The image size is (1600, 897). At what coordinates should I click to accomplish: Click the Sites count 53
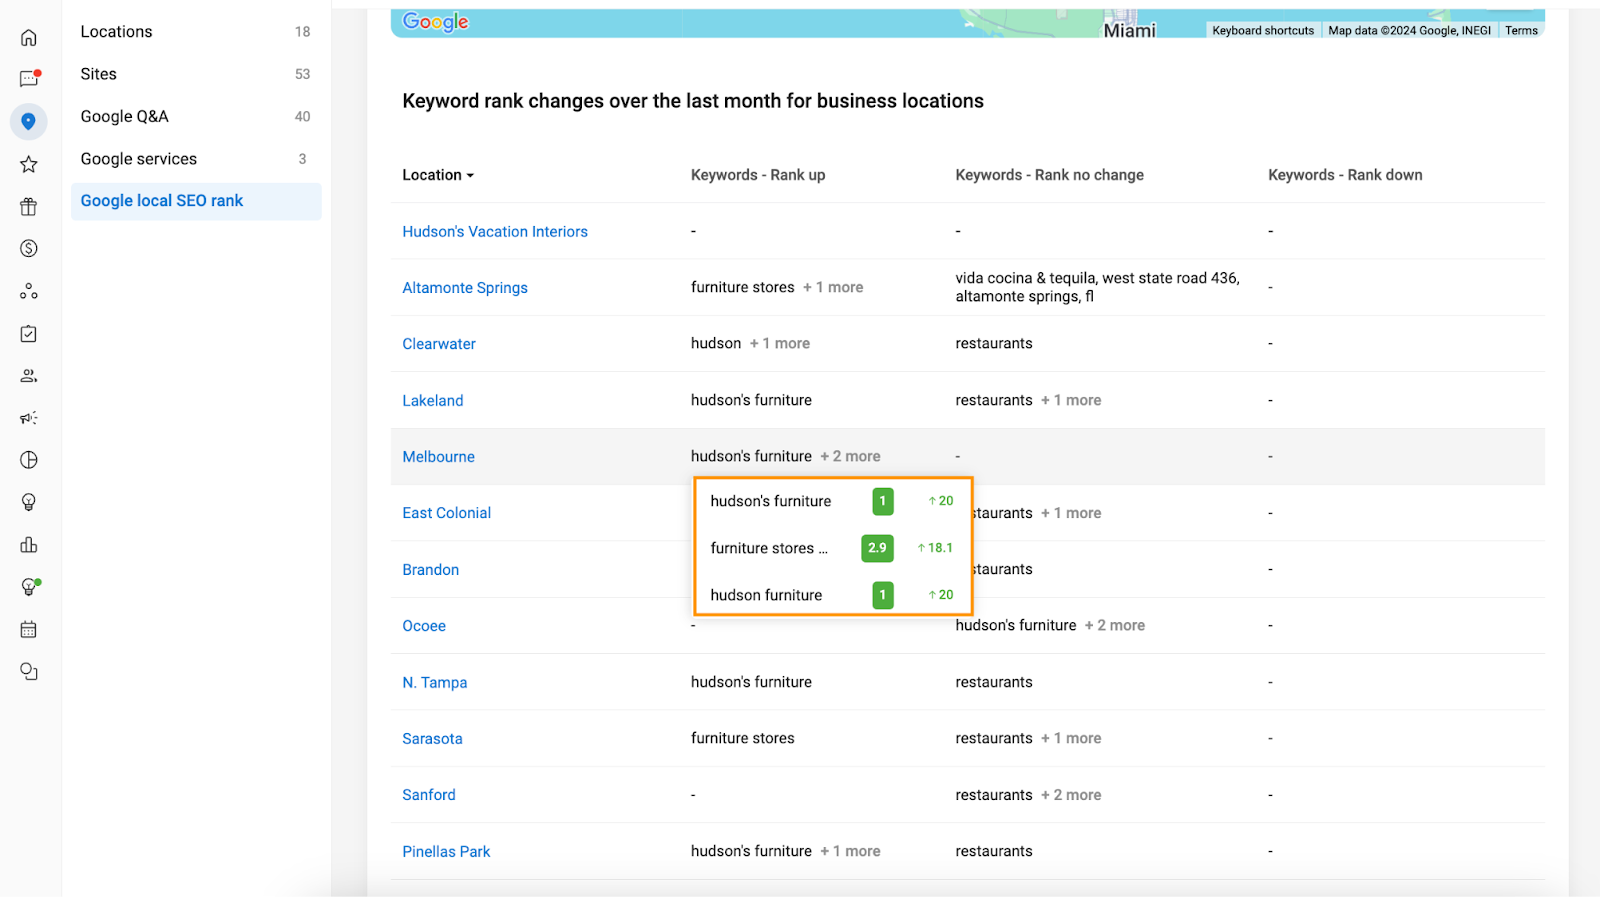click(302, 74)
